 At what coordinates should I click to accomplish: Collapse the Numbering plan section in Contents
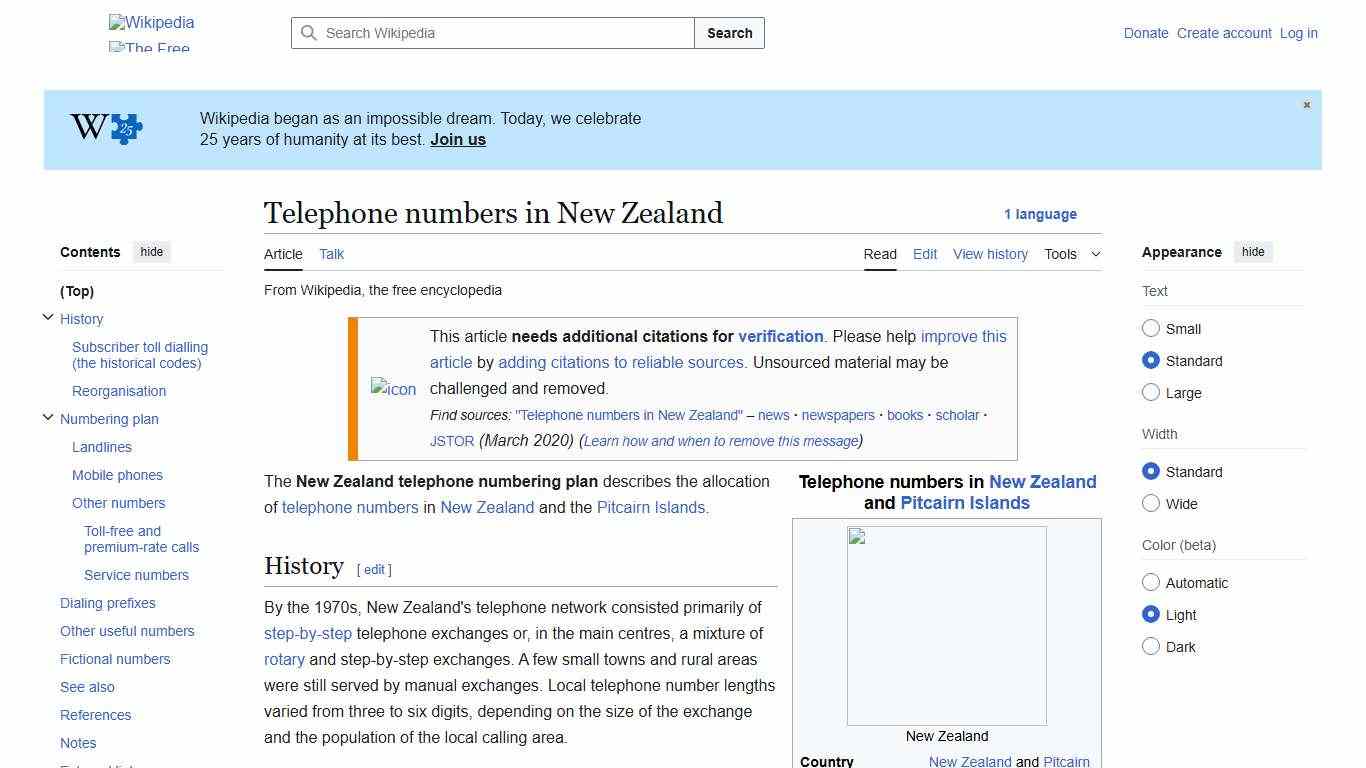pyautogui.click(x=48, y=417)
